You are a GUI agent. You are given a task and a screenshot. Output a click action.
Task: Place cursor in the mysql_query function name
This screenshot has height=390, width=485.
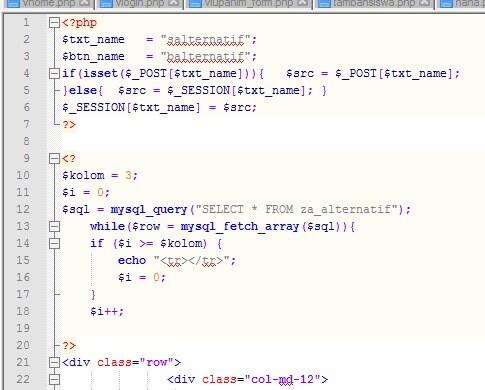149,210
